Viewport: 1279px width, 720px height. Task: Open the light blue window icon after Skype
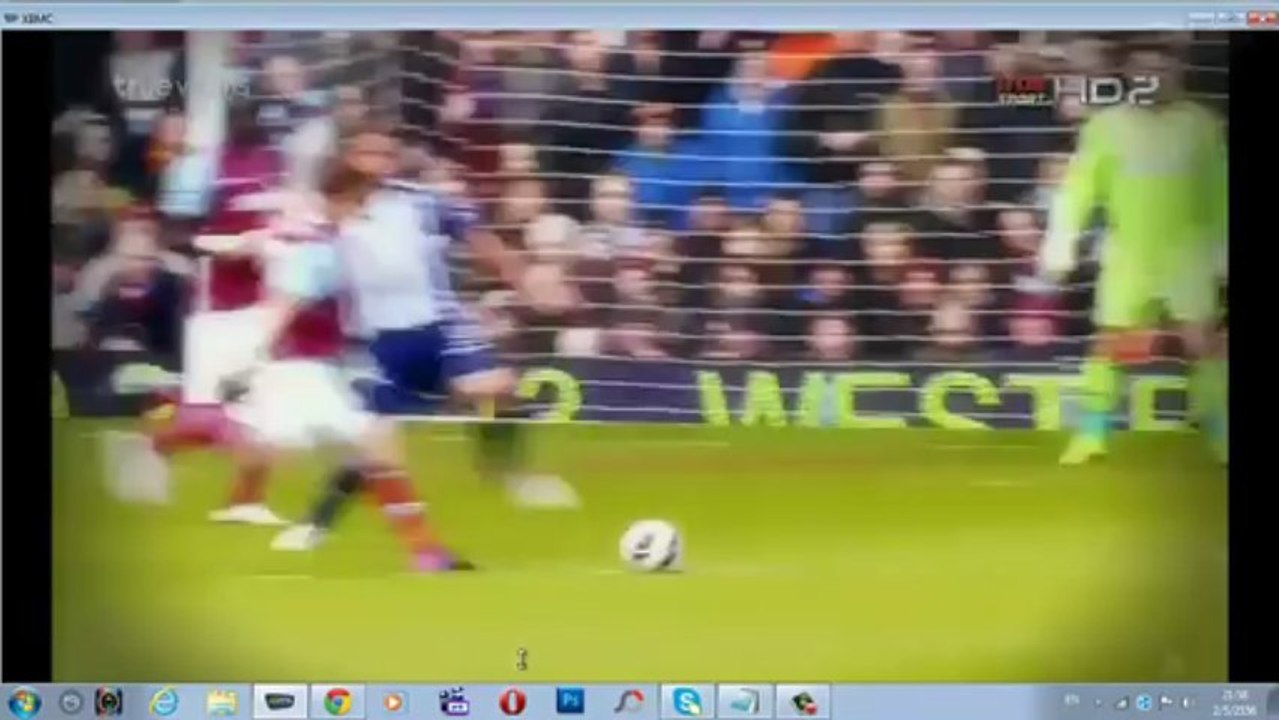[745, 702]
